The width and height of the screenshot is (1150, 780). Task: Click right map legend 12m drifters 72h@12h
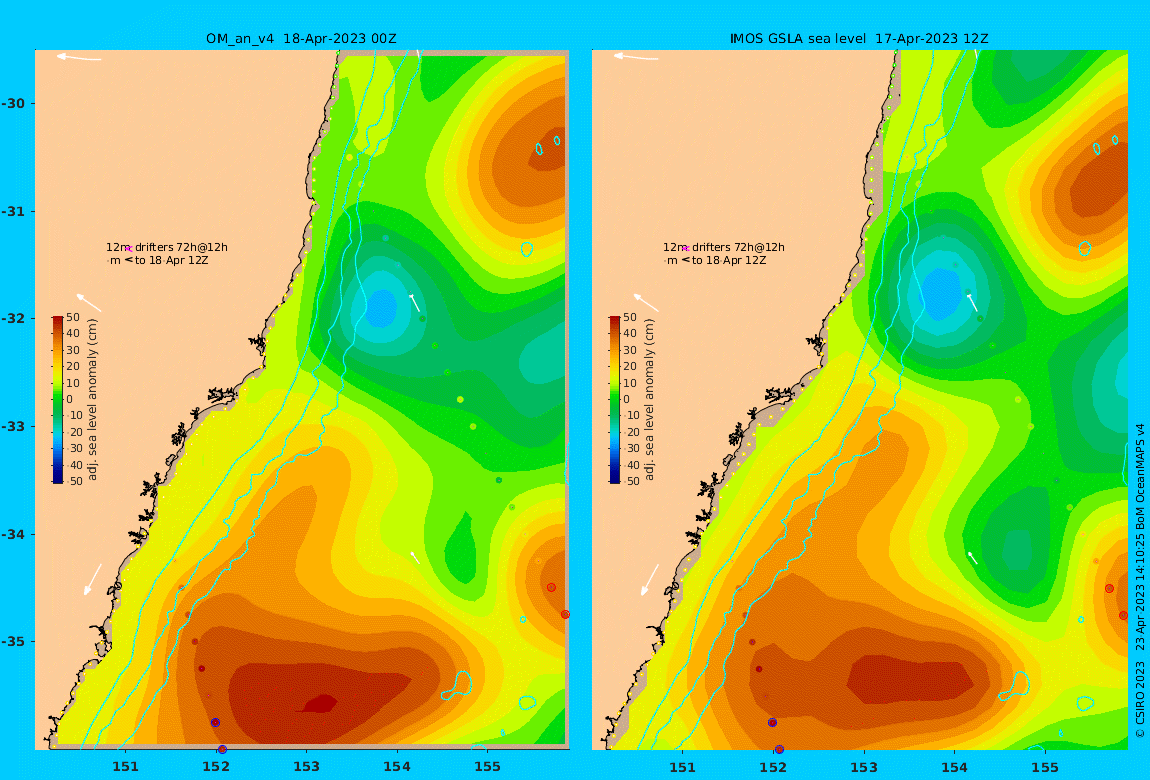pos(724,247)
